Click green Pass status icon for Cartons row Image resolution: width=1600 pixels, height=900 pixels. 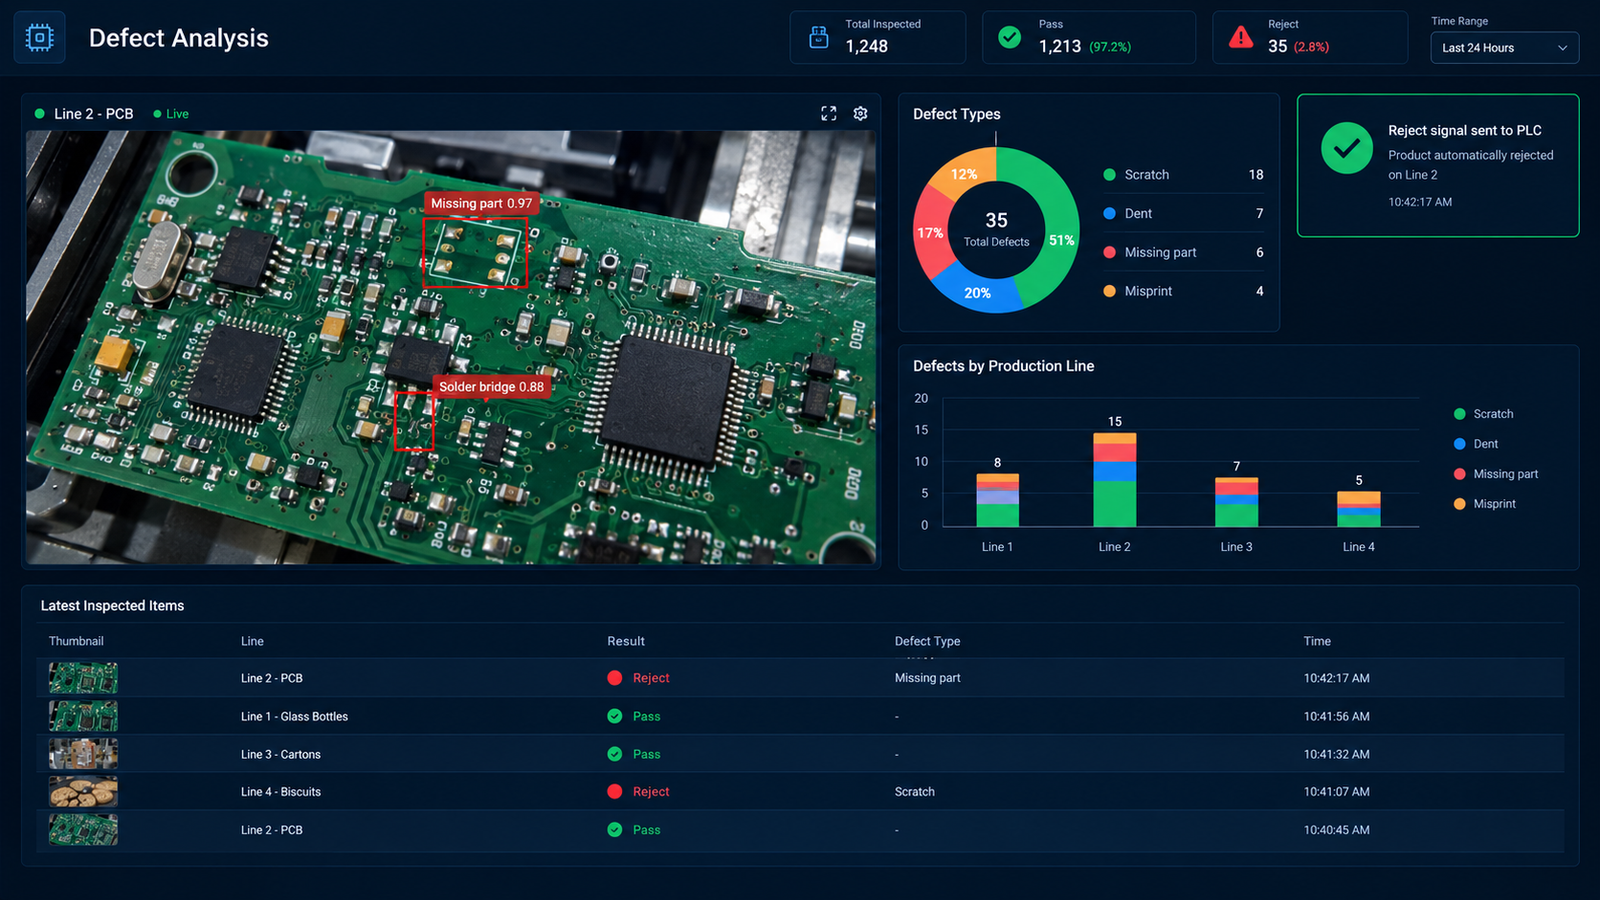(x=615, y=754)
